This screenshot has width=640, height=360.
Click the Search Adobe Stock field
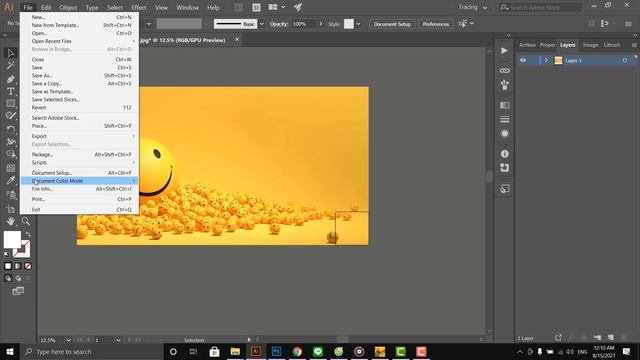click(540, 7)
